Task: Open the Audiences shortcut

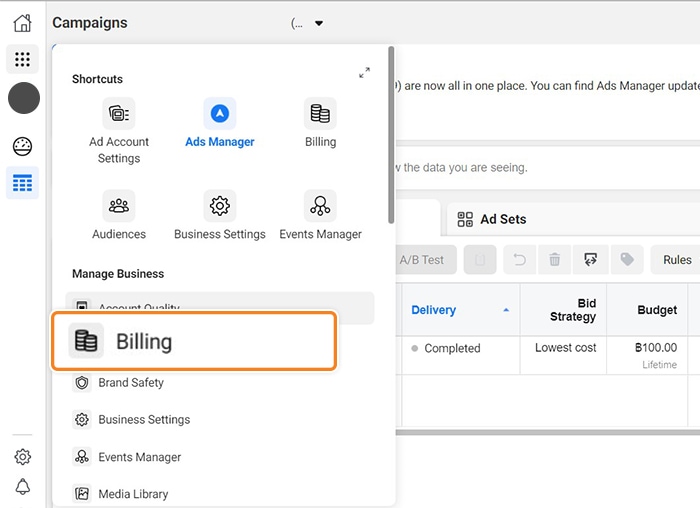Action: (119, 216)
